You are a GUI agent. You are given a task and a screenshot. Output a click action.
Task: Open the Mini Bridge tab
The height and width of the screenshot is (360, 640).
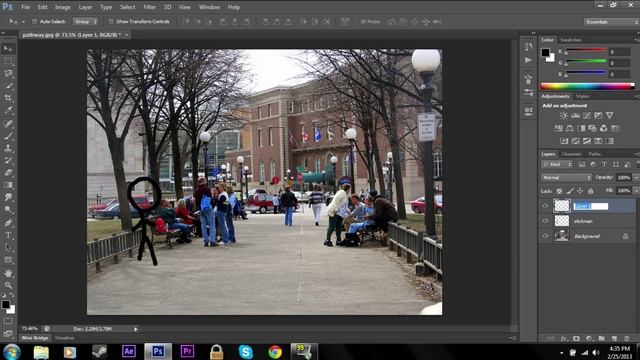35,338
